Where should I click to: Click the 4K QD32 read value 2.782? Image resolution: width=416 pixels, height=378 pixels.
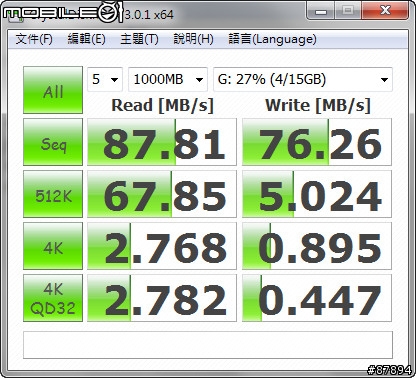click(162, 298)
